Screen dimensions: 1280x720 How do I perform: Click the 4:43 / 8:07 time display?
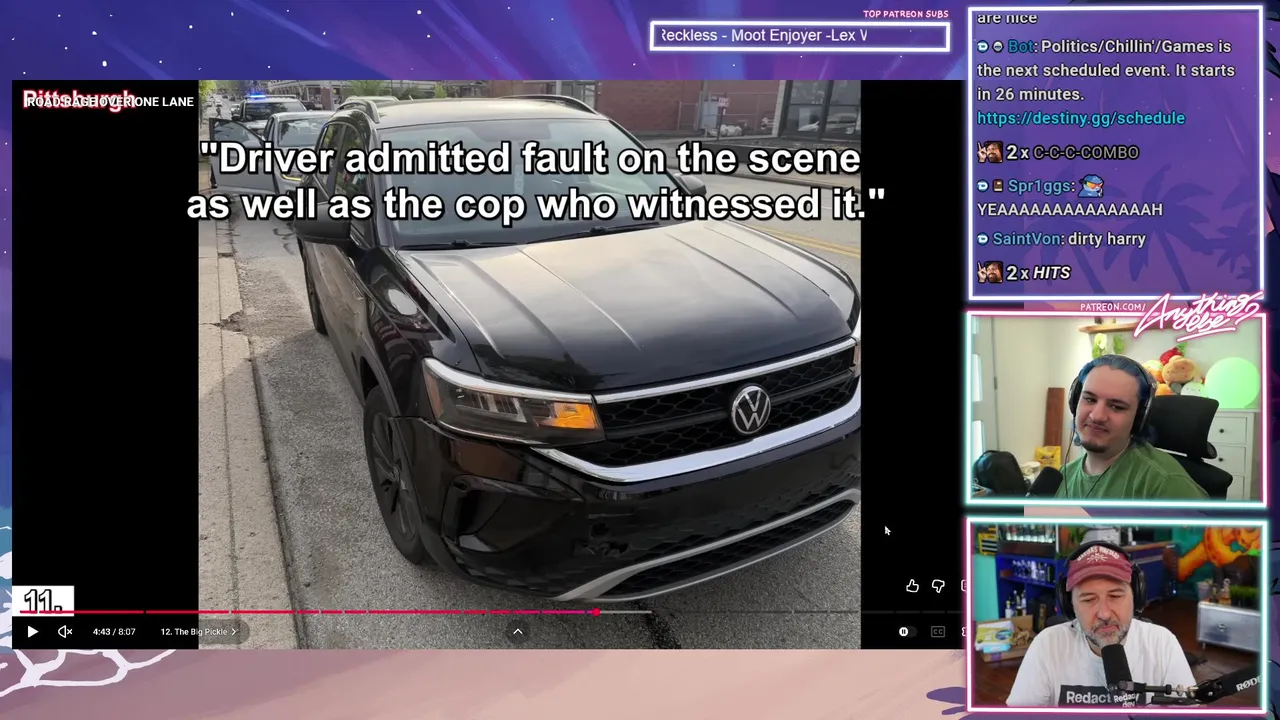click(114, 632)
